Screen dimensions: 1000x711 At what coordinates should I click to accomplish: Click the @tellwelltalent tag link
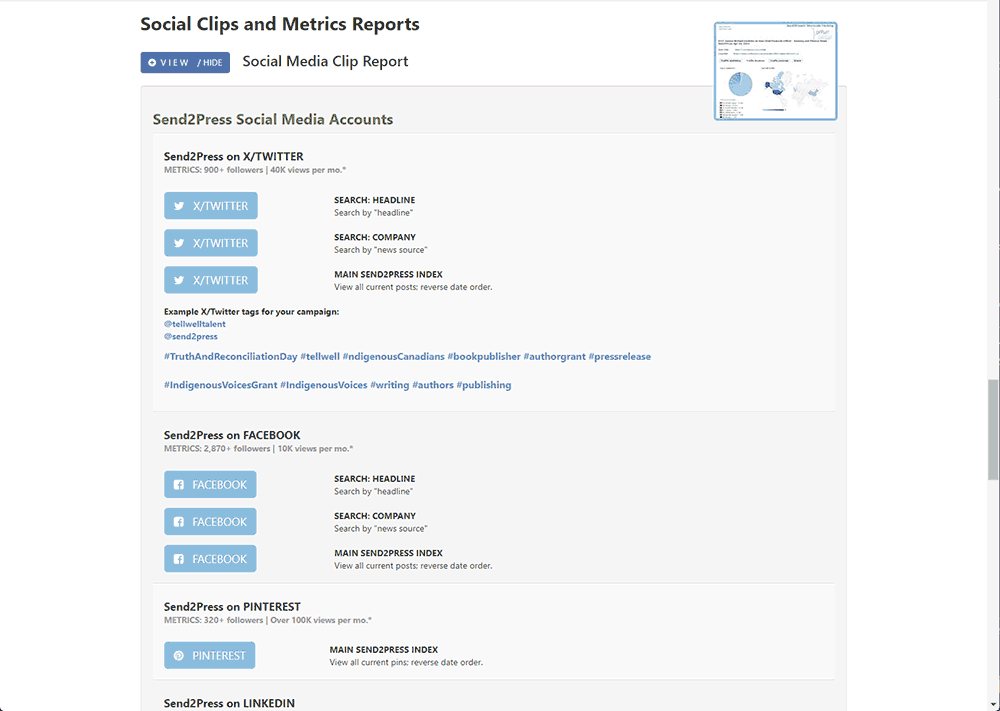pyautogui.click(x=195, y=324)
